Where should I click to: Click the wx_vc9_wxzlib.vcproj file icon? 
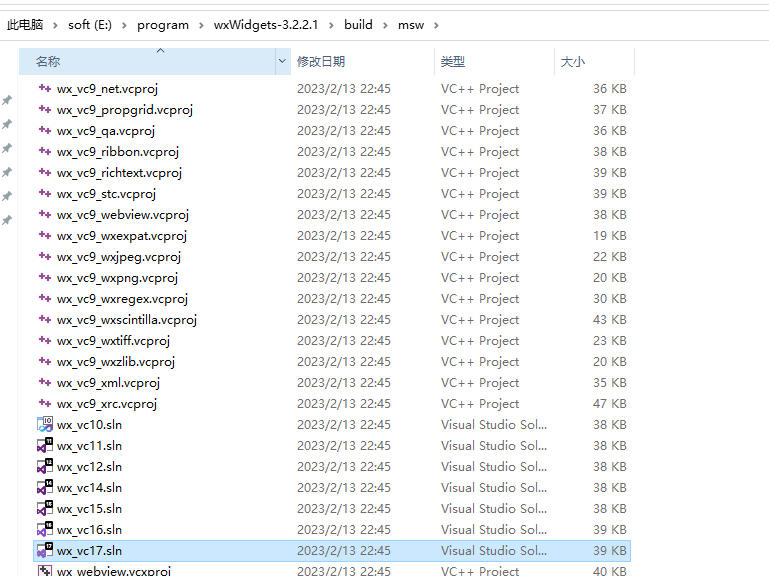pyautogui.click(x=45, y=362)
